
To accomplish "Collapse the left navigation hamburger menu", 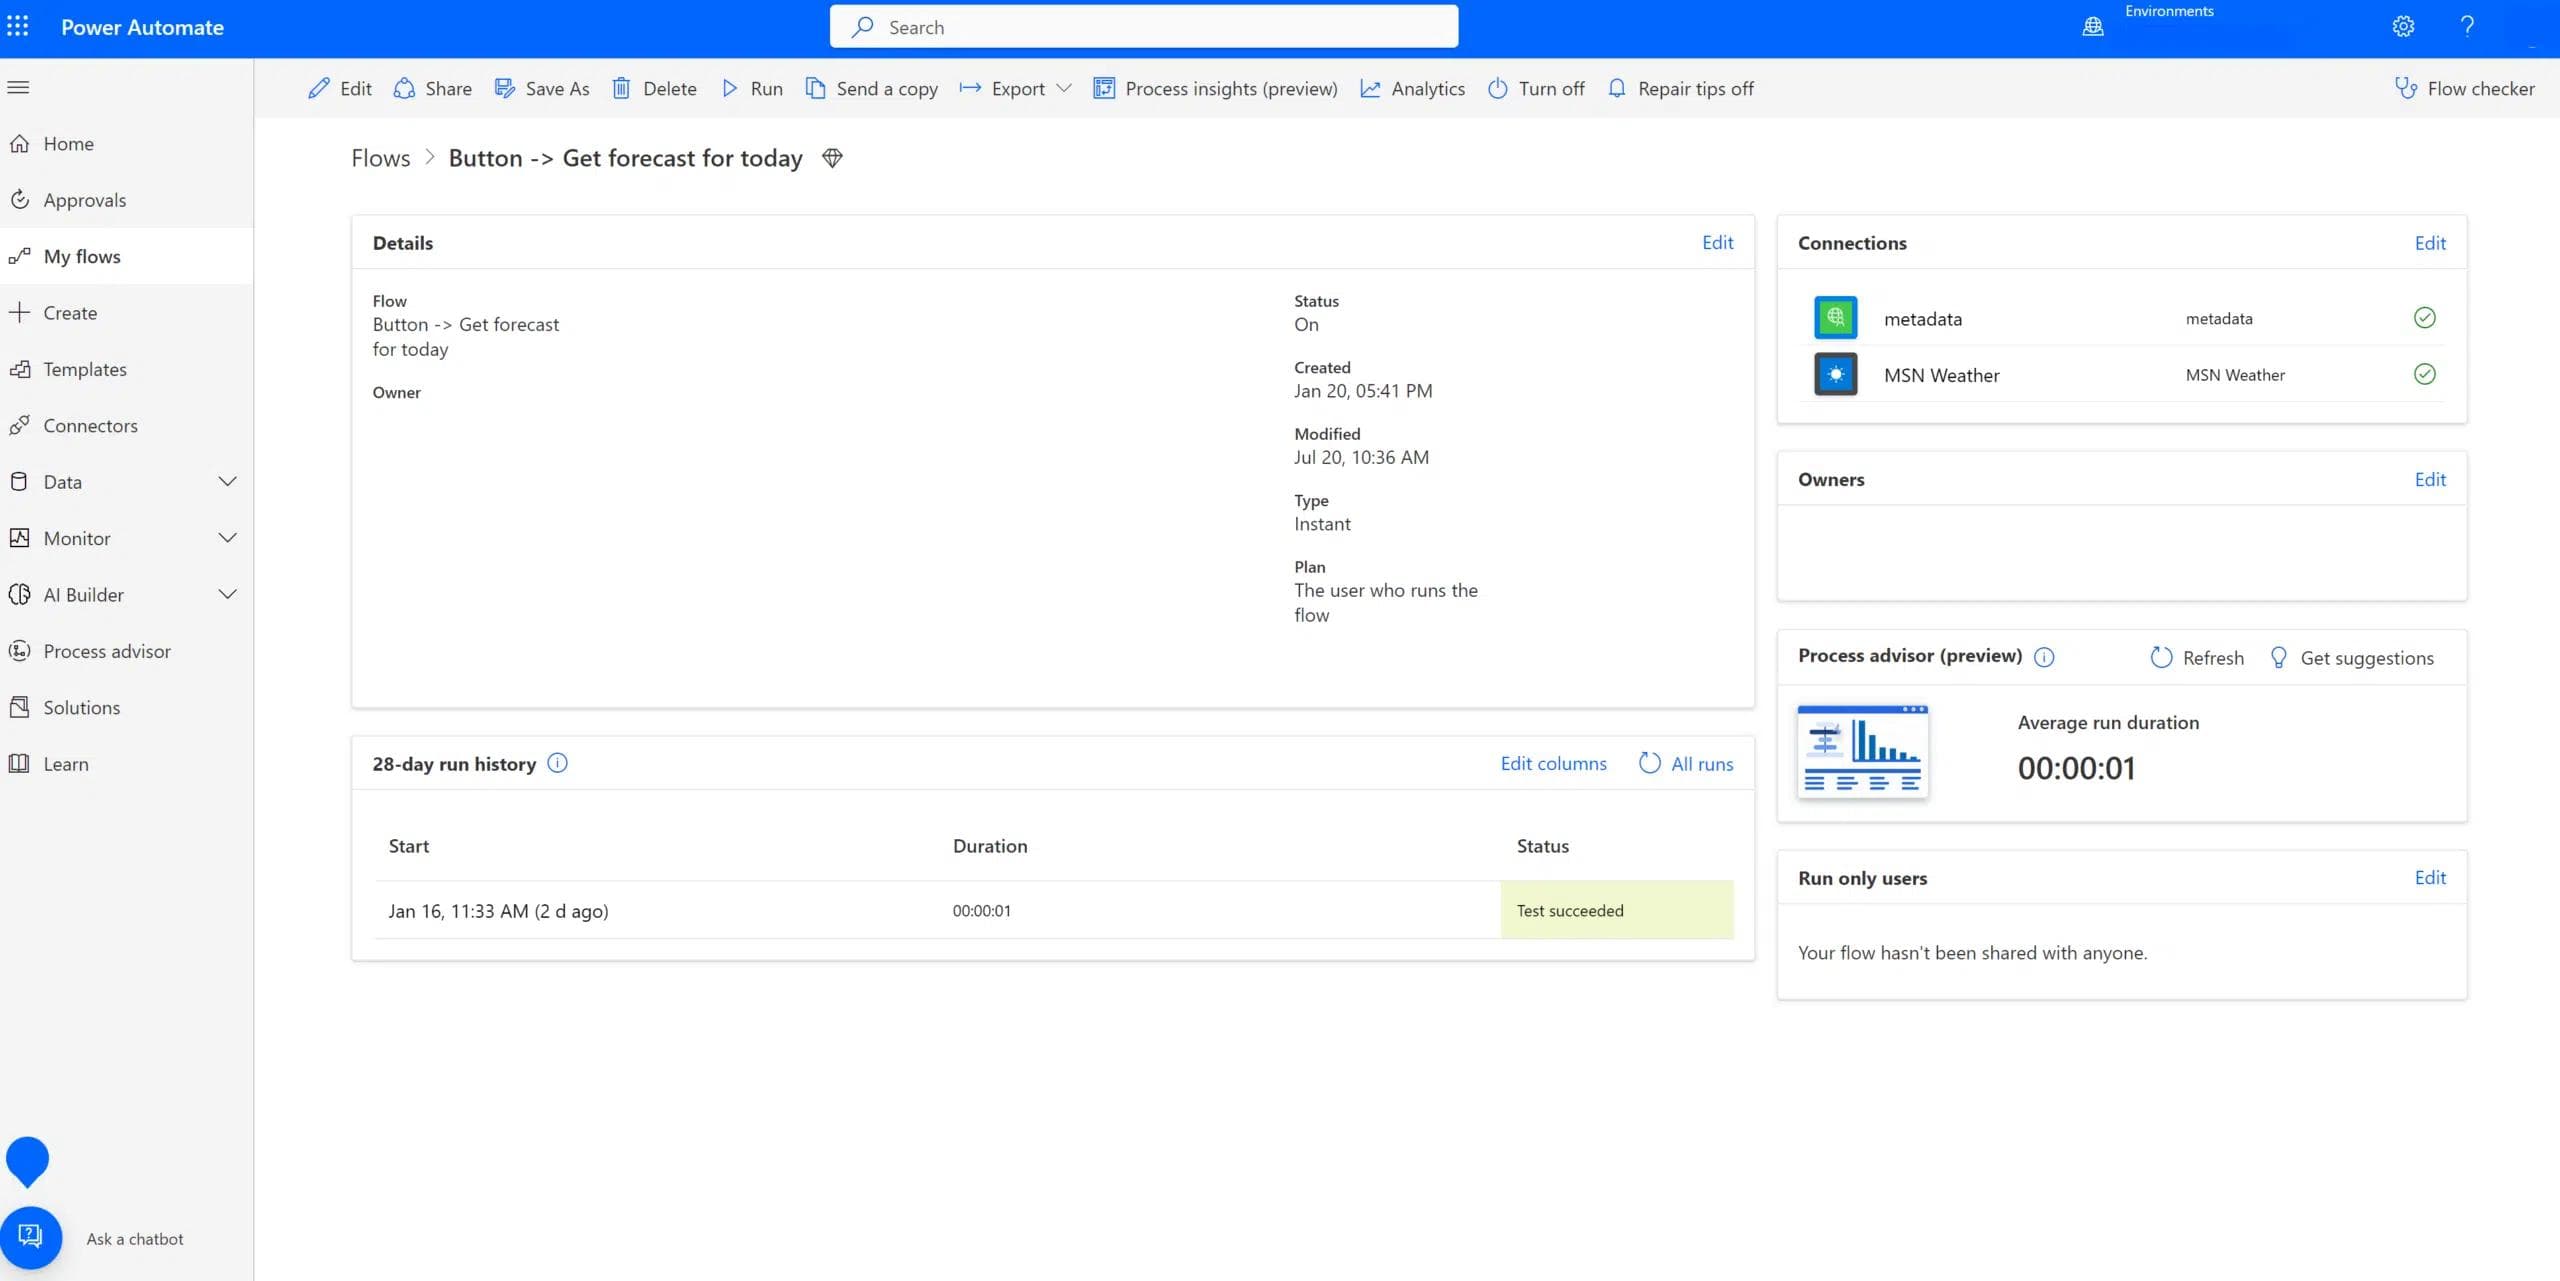I will pos(18,87).
